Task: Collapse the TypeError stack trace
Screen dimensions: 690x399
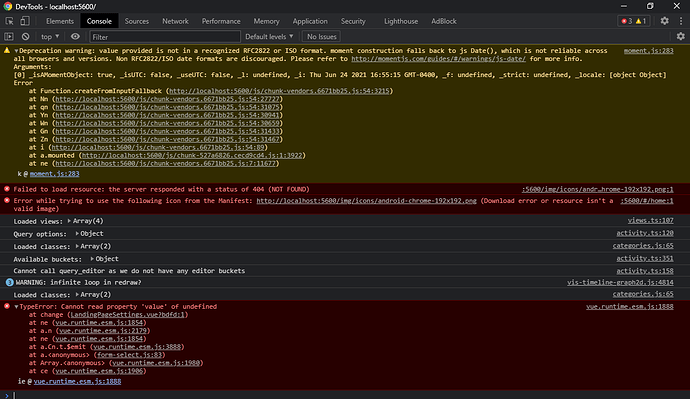Action: click(x=16, y=307)
